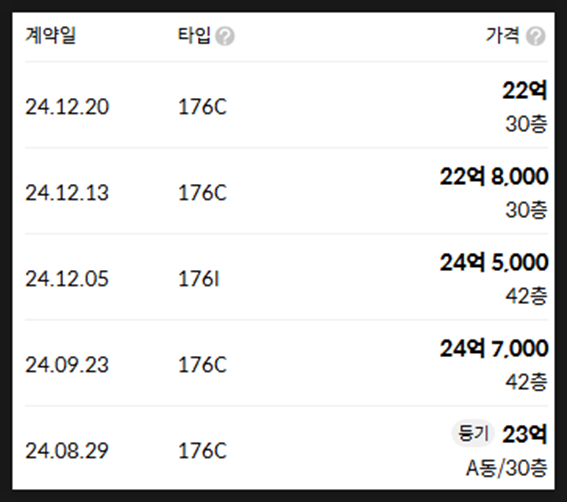567x502 pixels.
Task: Click the help icon next to 가격
Action: coord(536,36)
